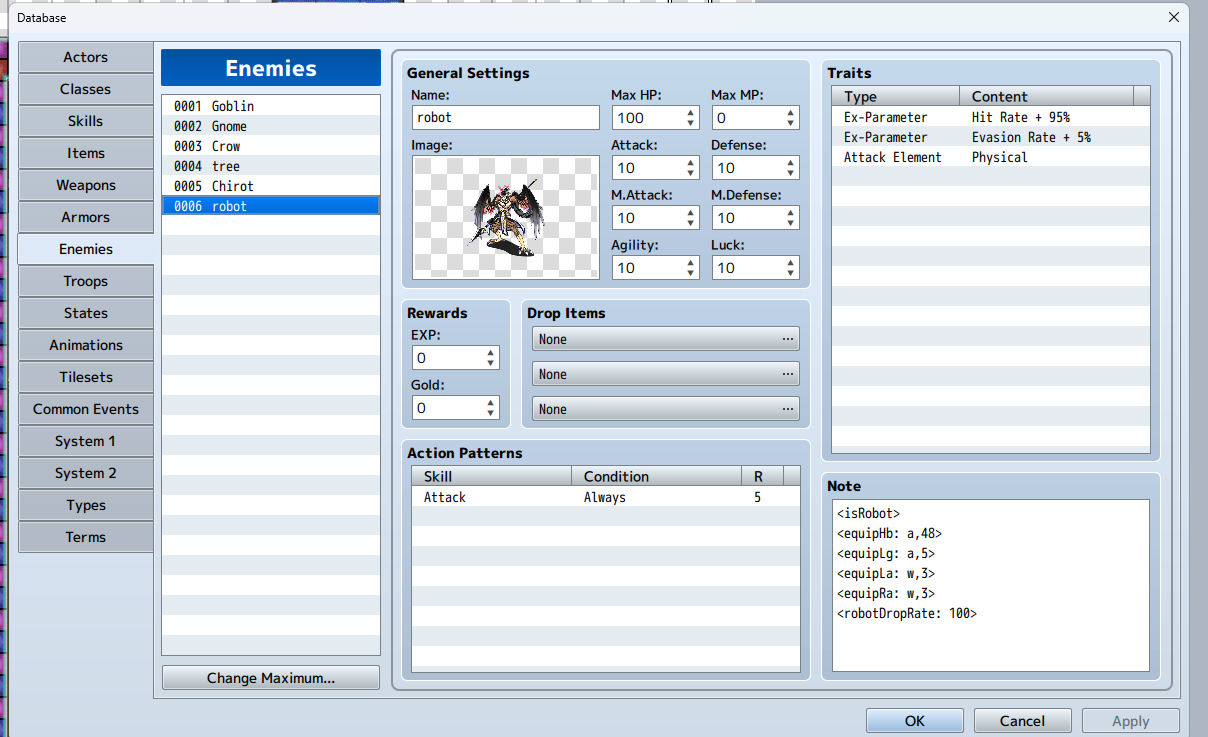The width and height of the screenshot is (1208, 737).
Task: Switch to the Actors tab
Action: pos(86,57)
